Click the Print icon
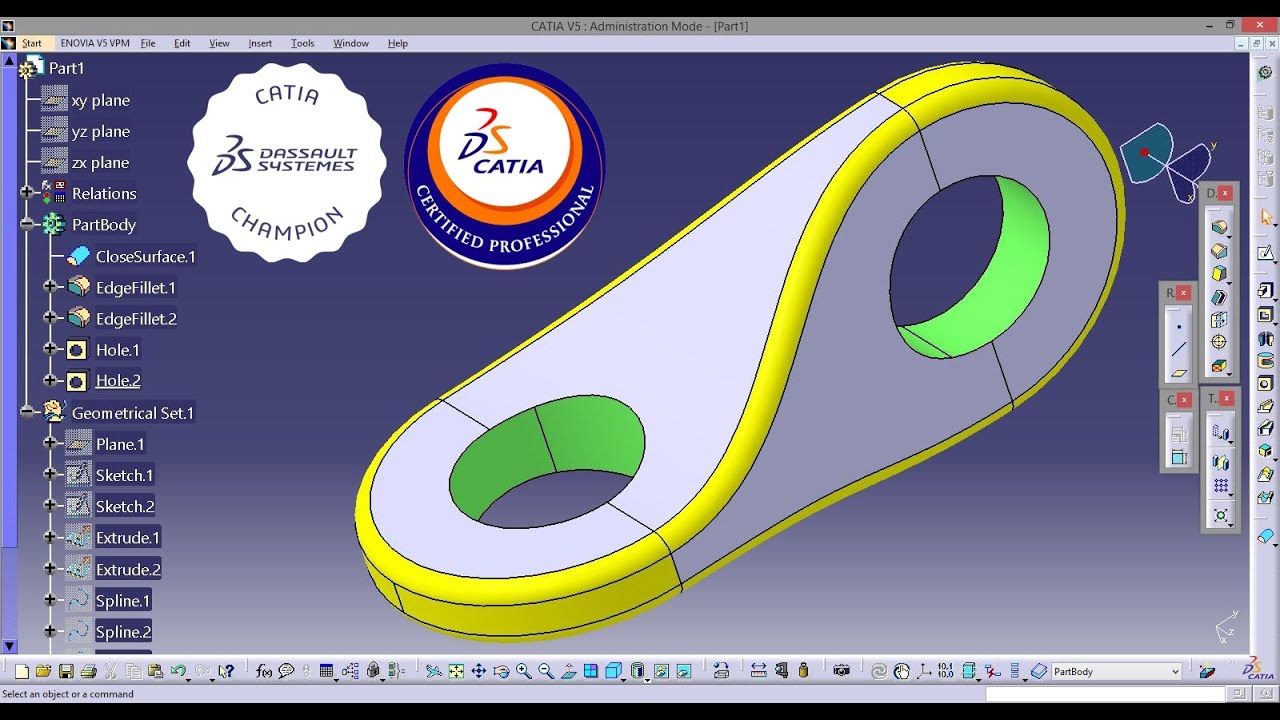 coord(88,671)
